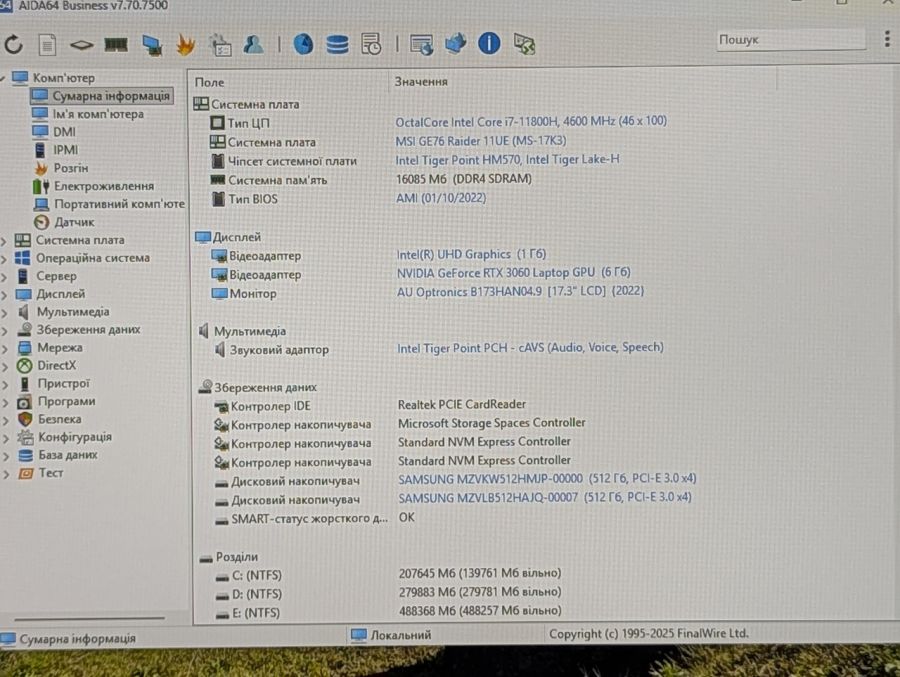Click the memory module toolbar icon

point(116,44)
